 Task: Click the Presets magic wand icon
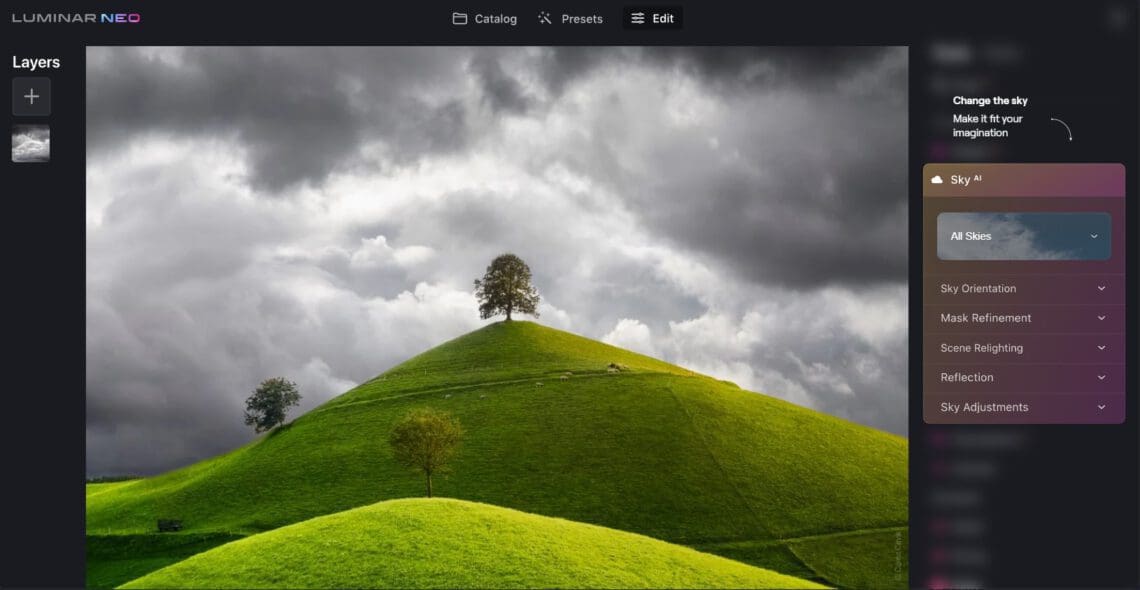click(545, 19)
